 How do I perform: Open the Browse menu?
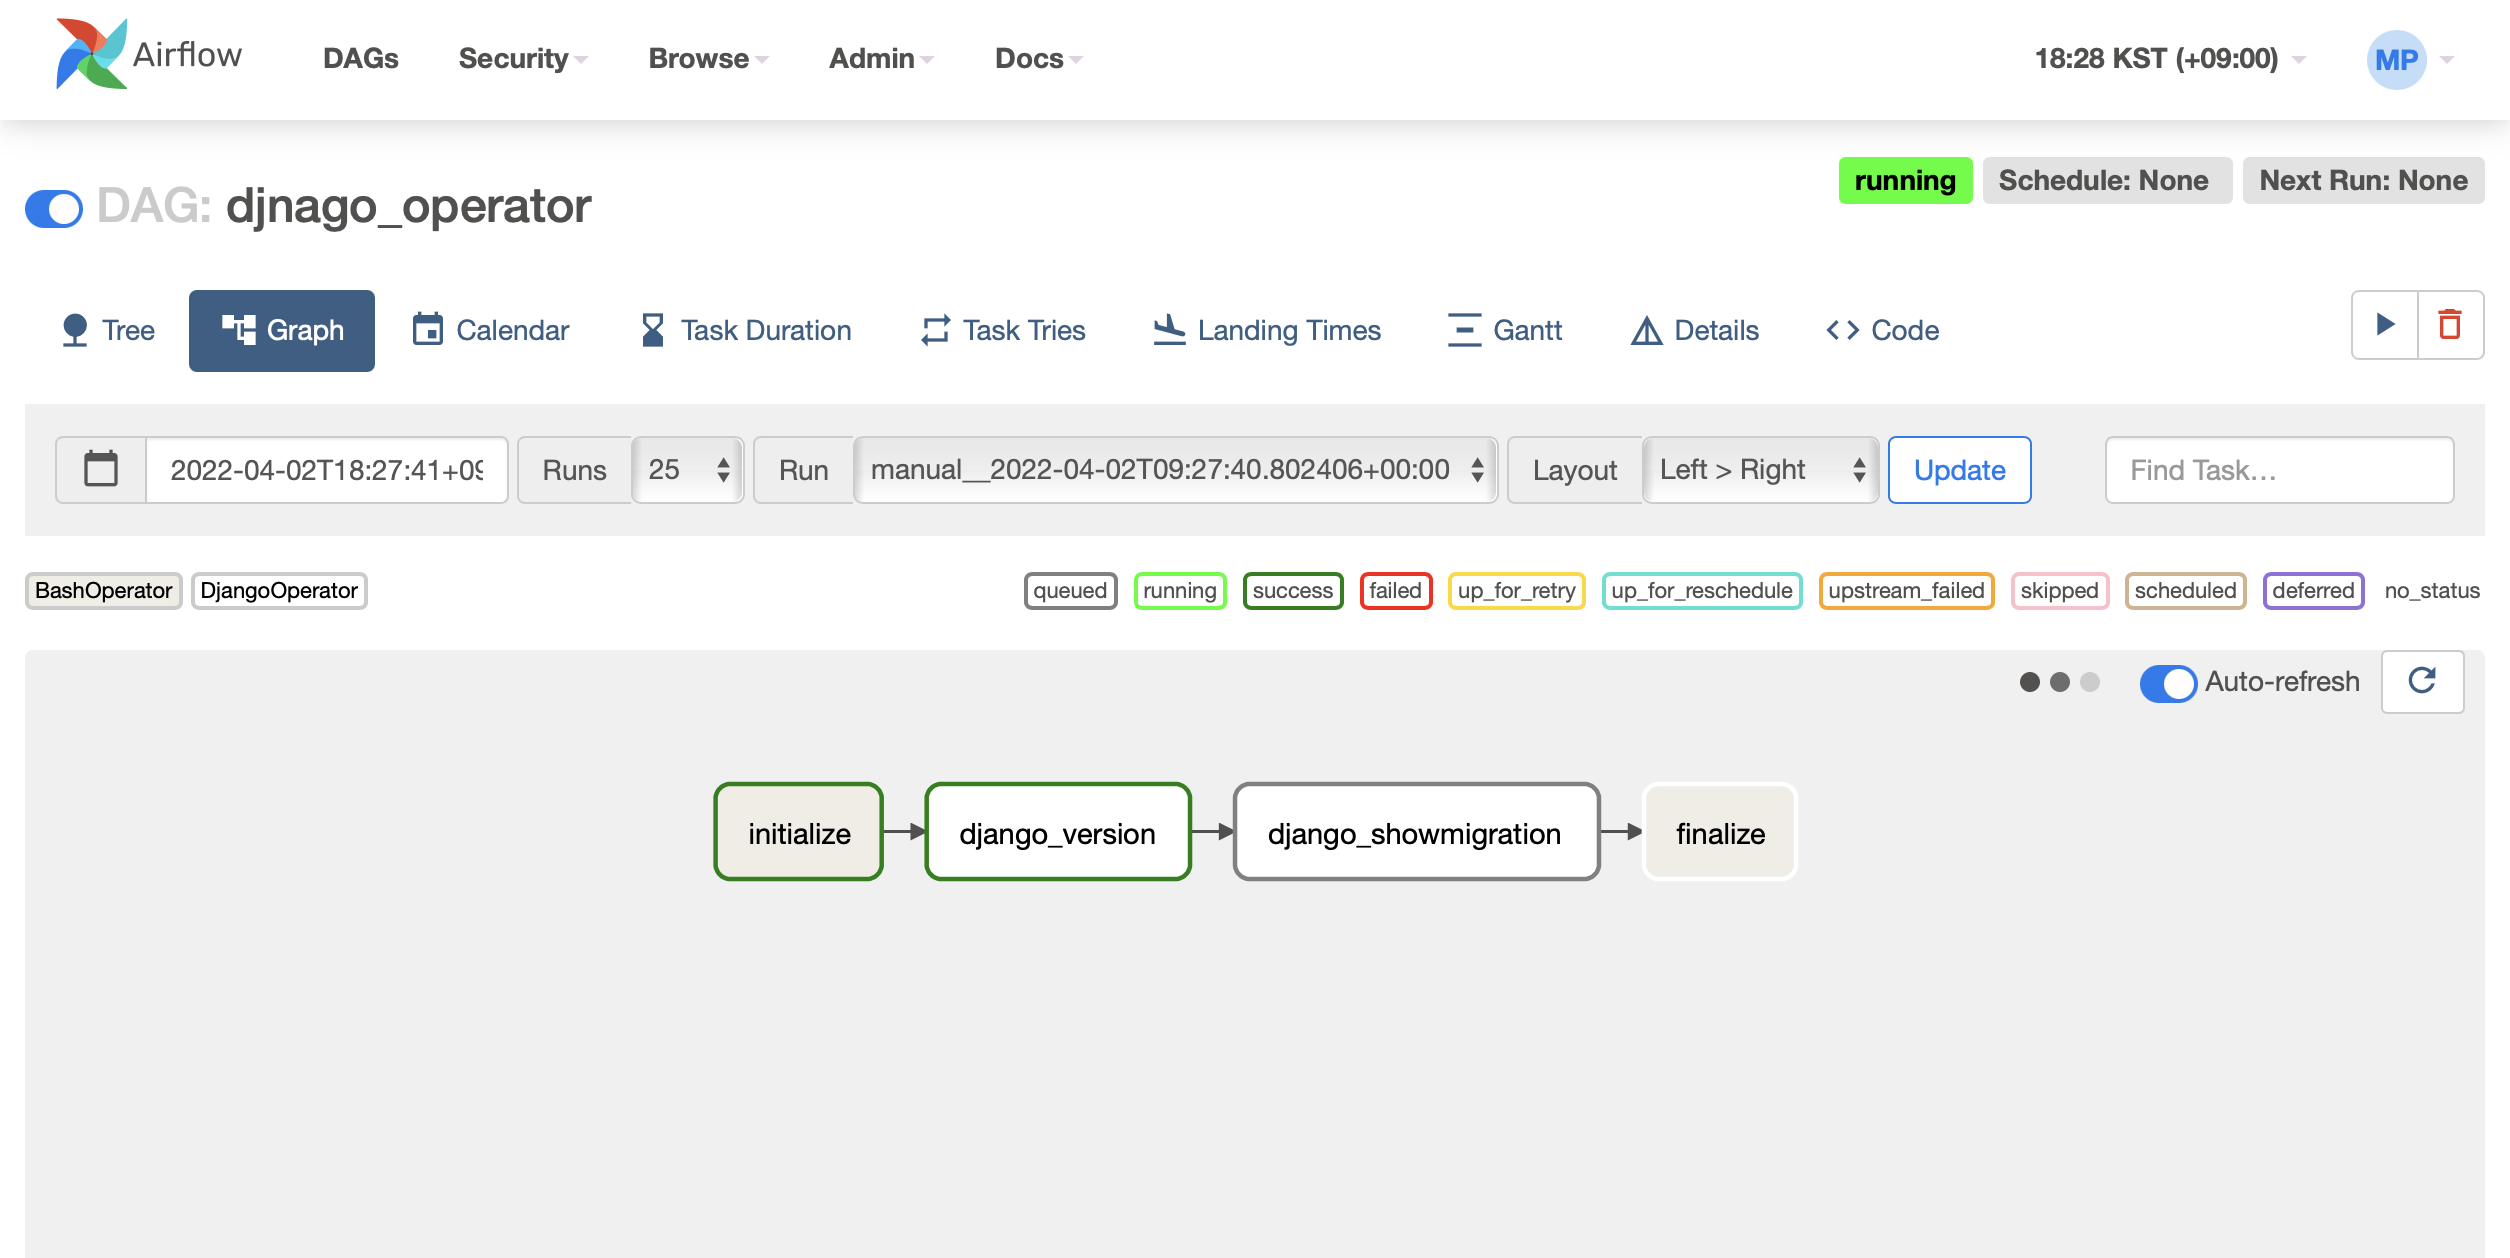(x=706, y=58)
